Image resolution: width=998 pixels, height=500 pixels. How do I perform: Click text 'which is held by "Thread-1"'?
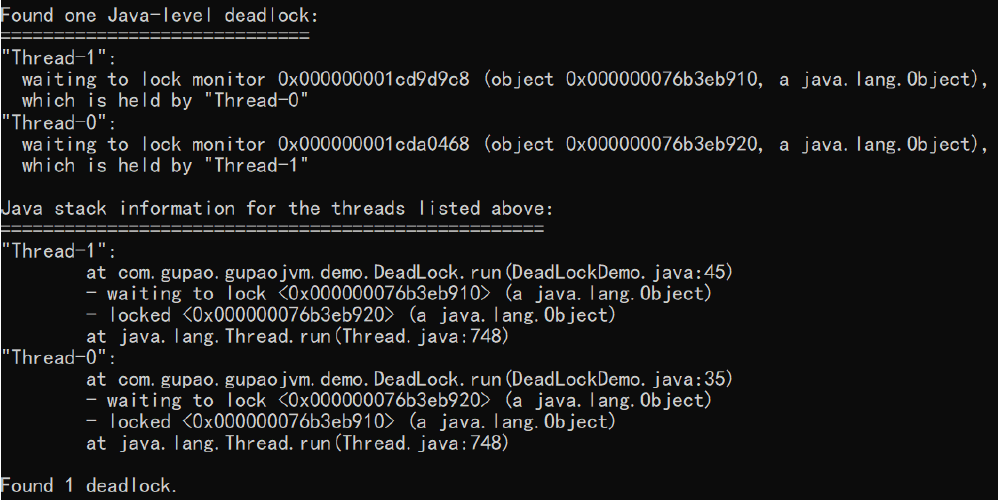tap(165, 165)
